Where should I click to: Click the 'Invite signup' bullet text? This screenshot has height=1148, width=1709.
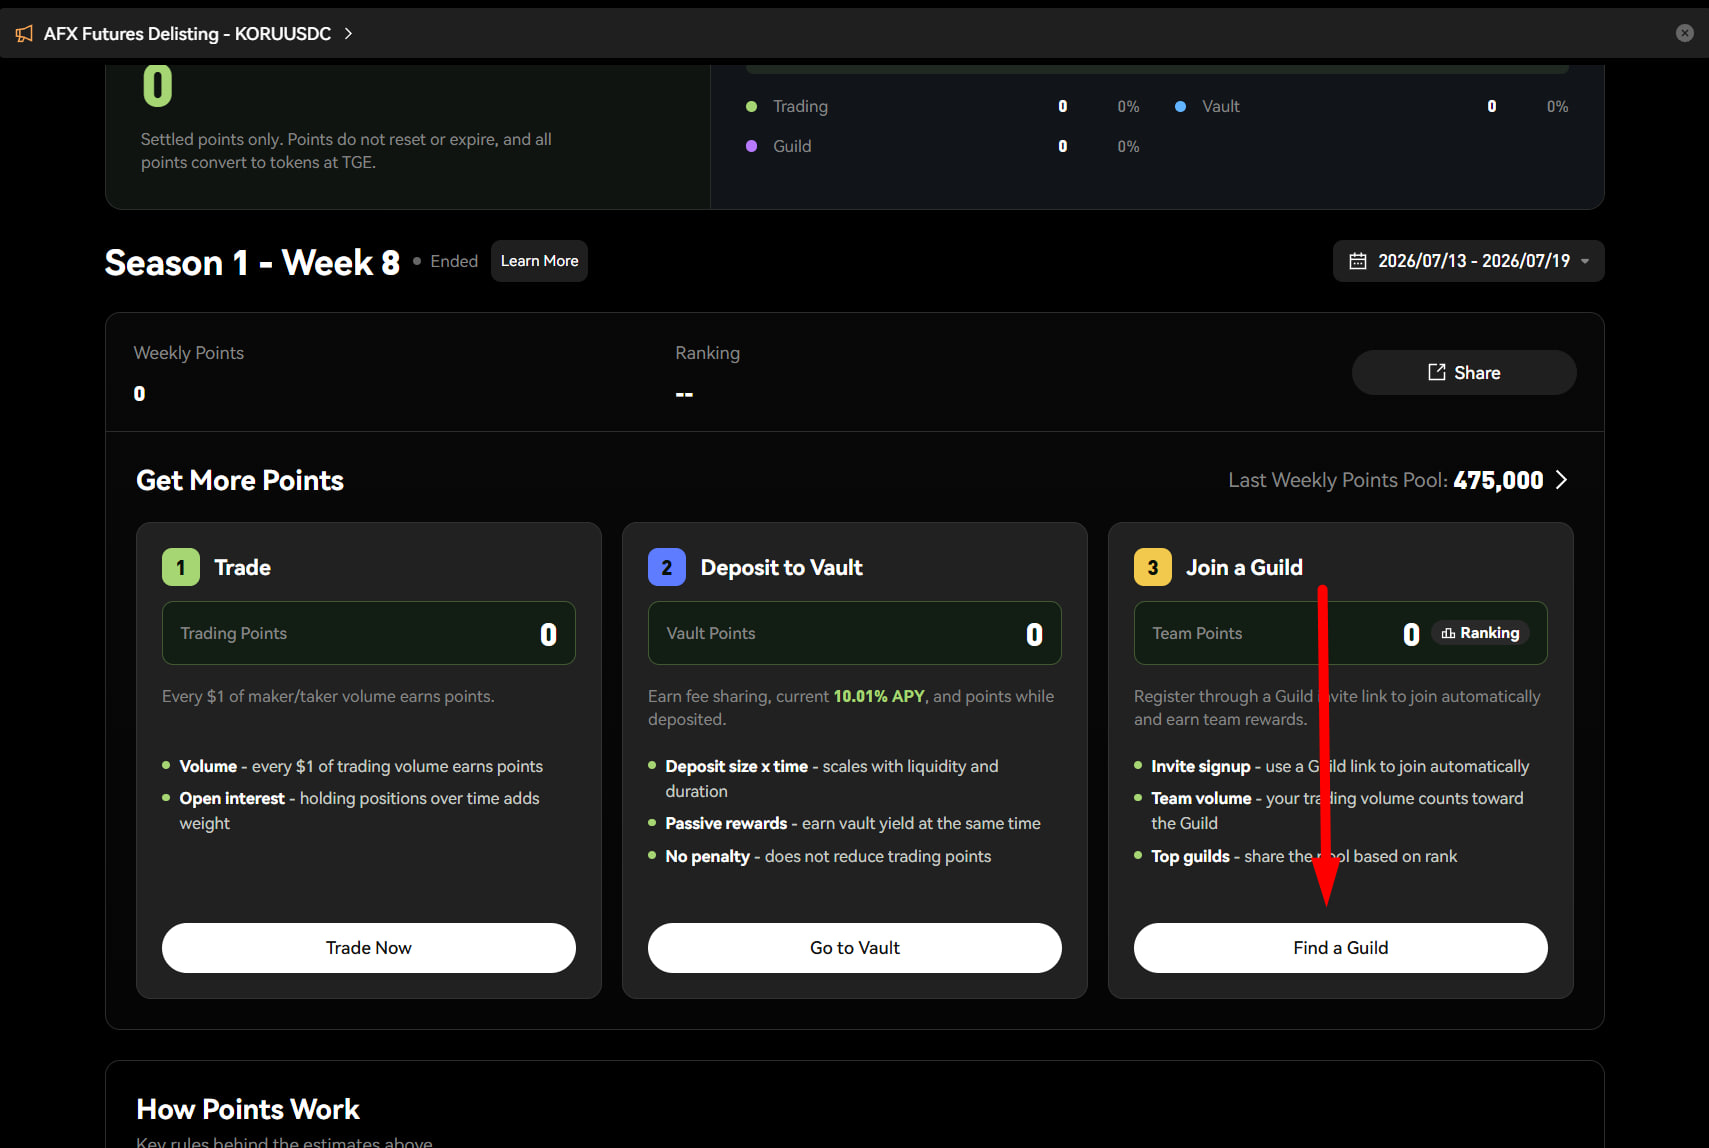pyautogui.click(x=1340, y=766)
